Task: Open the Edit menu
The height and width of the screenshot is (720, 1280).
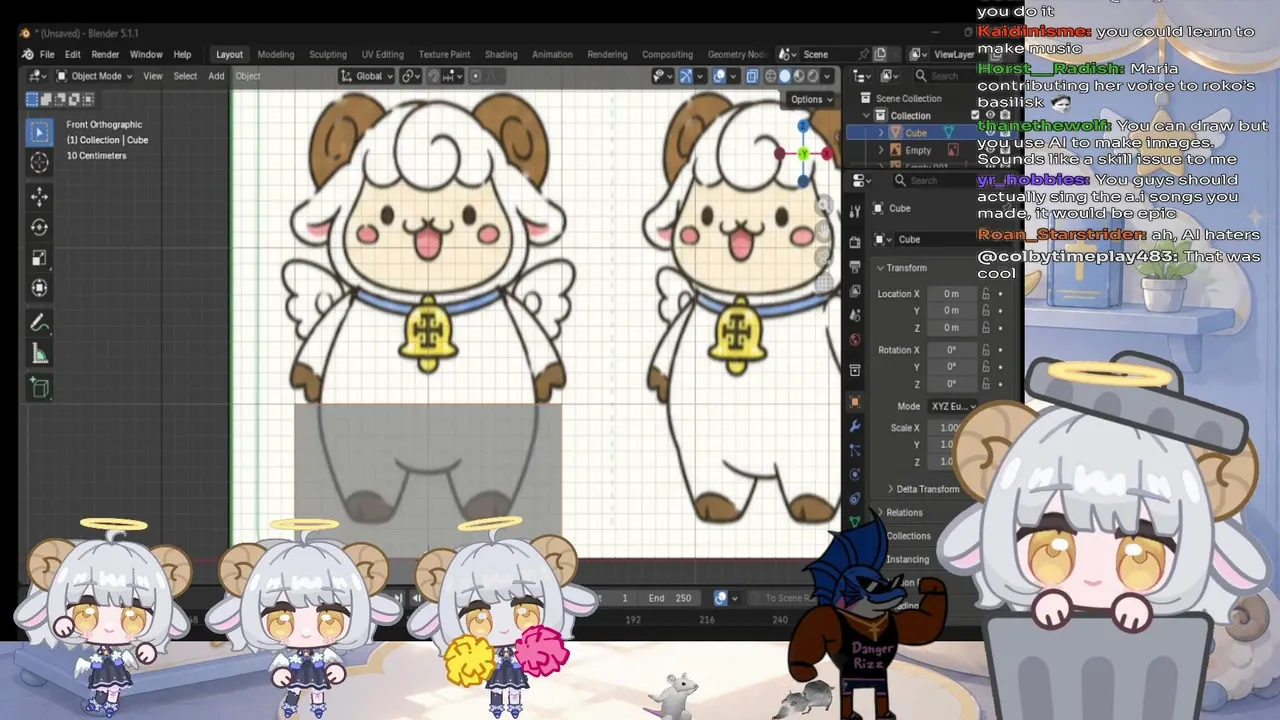Action: coord(73,54)
